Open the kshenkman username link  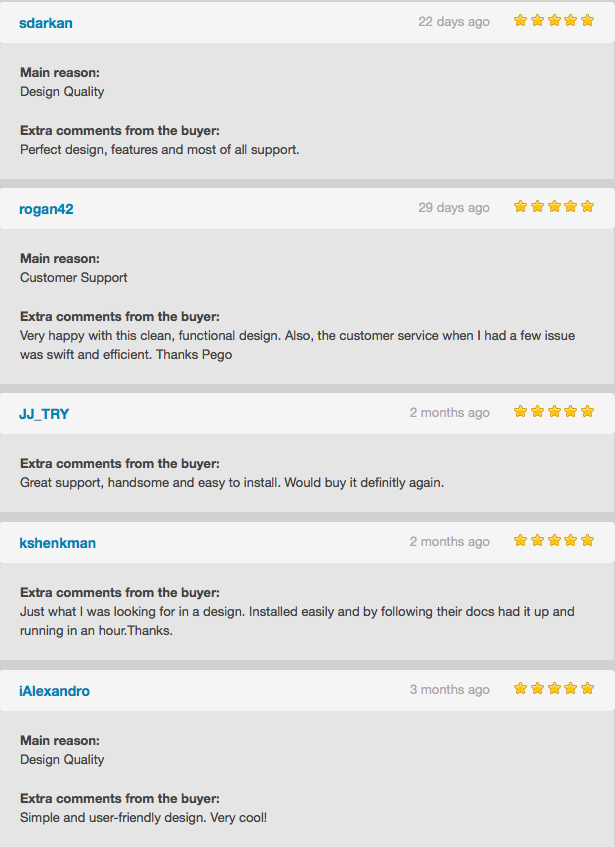click(x=57, y=543)
